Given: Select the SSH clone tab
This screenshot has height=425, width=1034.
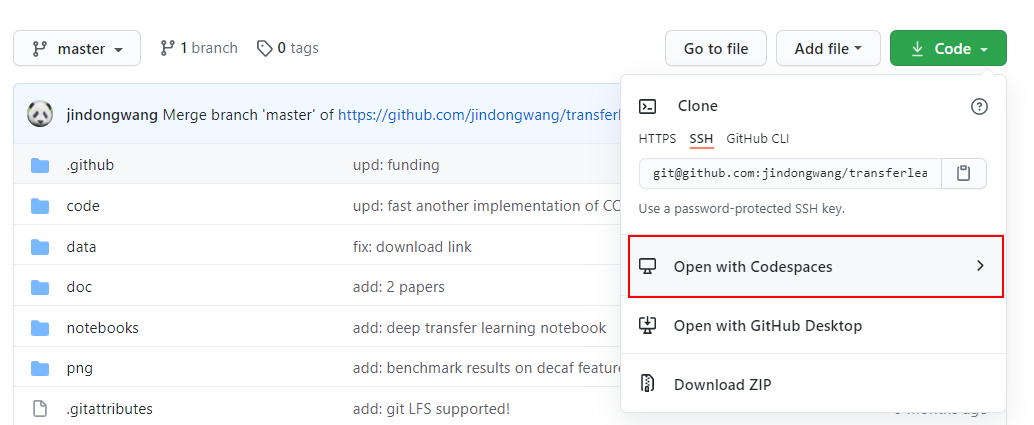Looking at the screenshot, I should point(701,139).
